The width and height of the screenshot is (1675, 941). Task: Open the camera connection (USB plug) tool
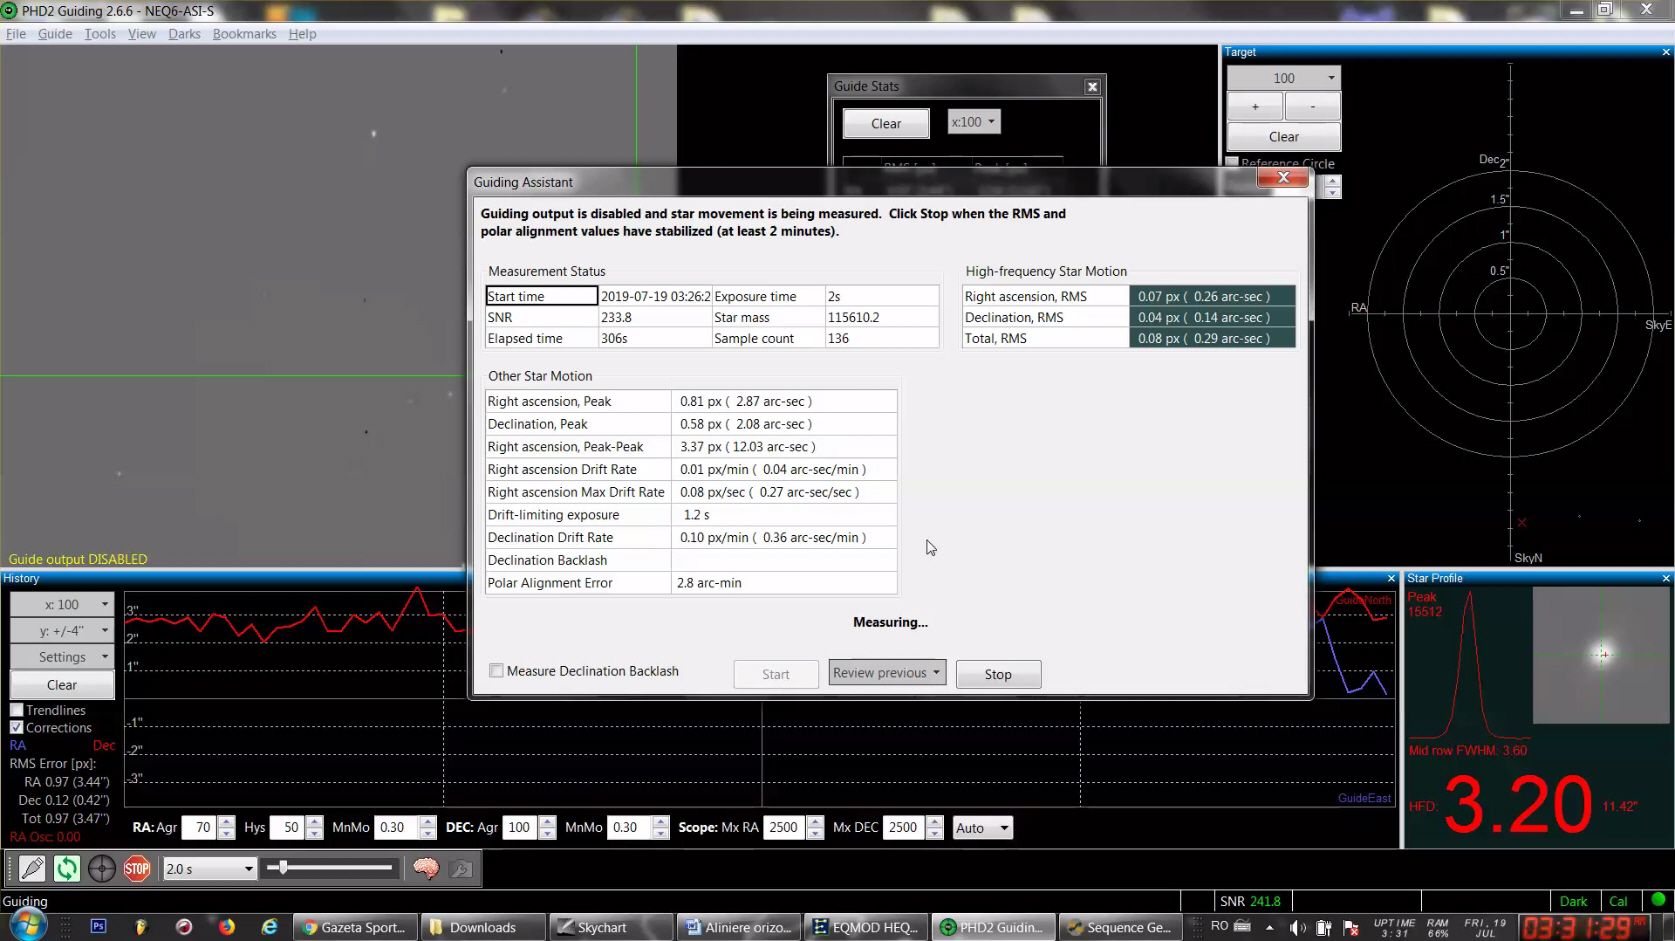point(32,869)
